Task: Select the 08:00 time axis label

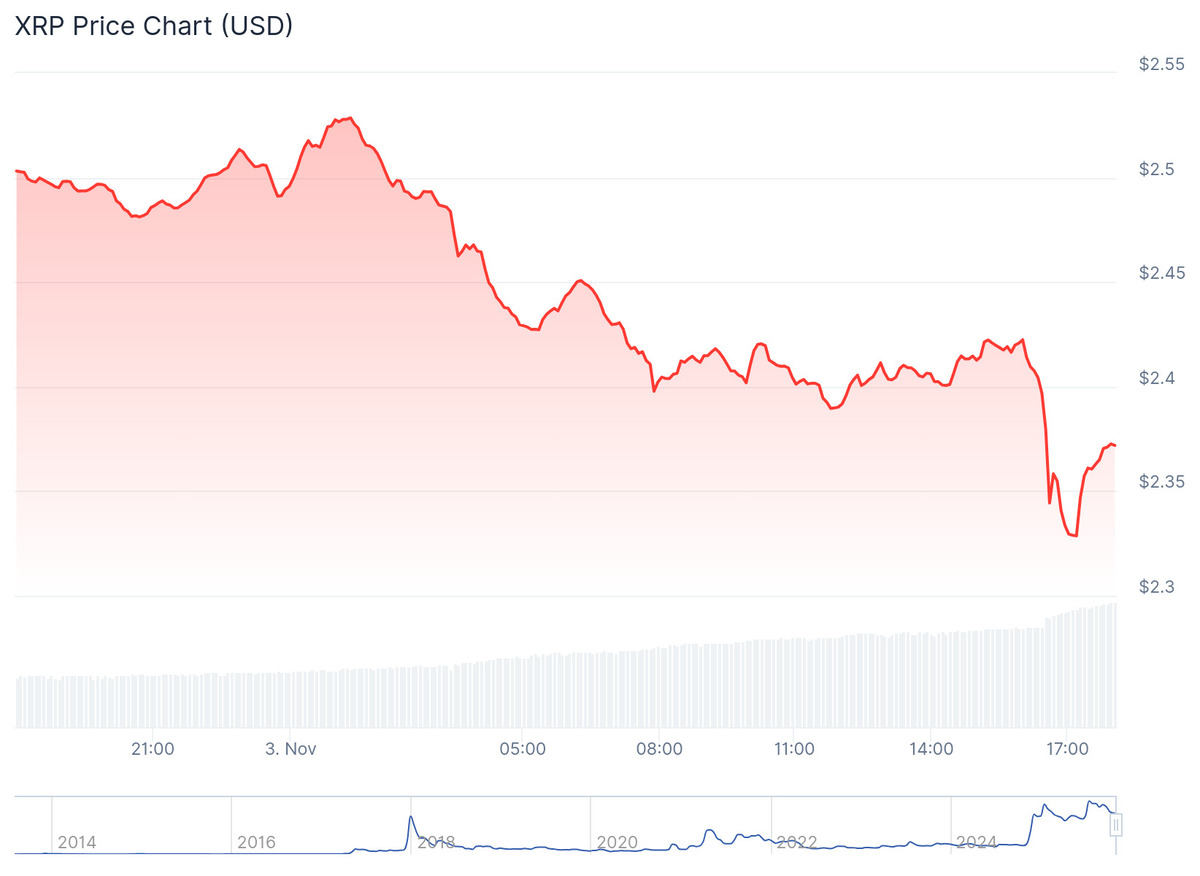Action: [658, 748]
